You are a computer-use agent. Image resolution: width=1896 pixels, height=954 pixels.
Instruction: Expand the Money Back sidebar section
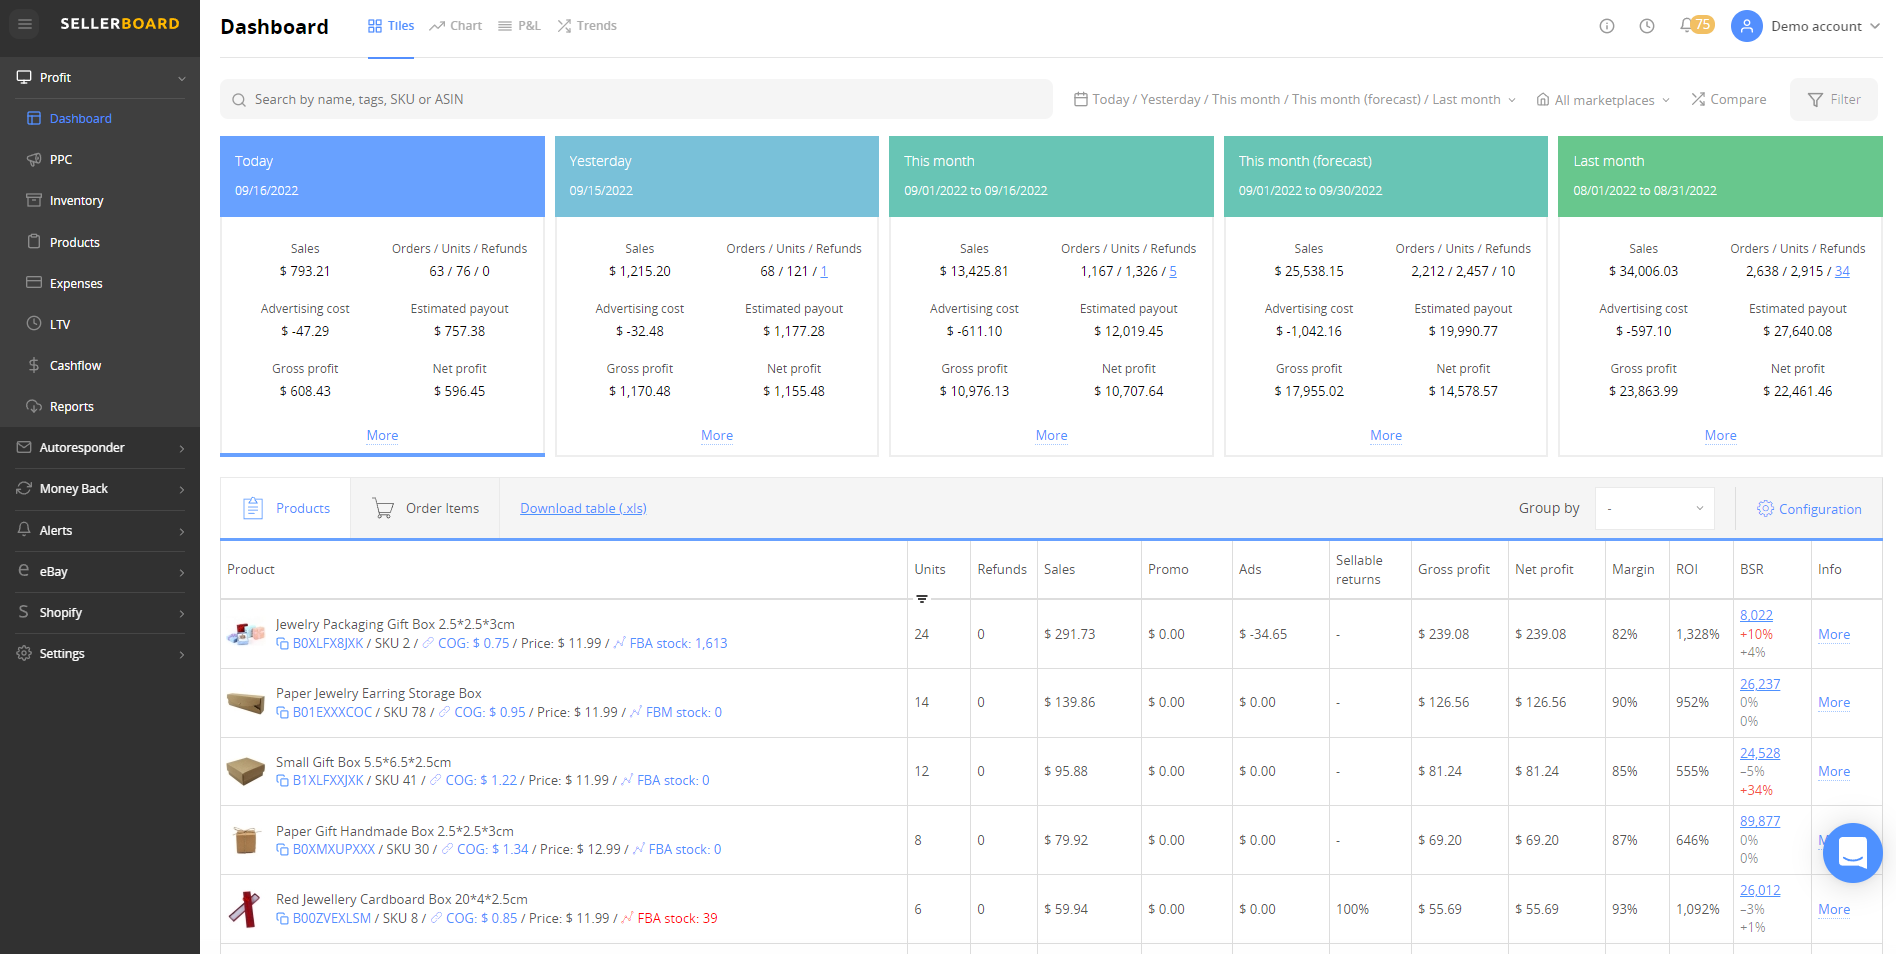pyautogui.click(x=181, y=489)
